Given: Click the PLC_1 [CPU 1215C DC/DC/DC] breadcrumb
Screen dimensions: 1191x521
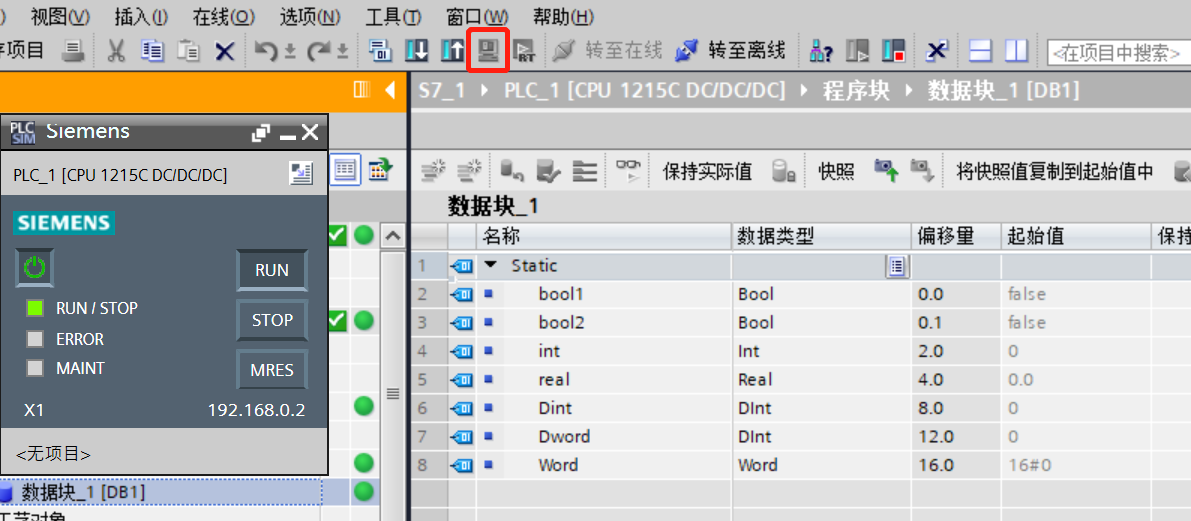Looking at the screenshot, I should [644, 91].
